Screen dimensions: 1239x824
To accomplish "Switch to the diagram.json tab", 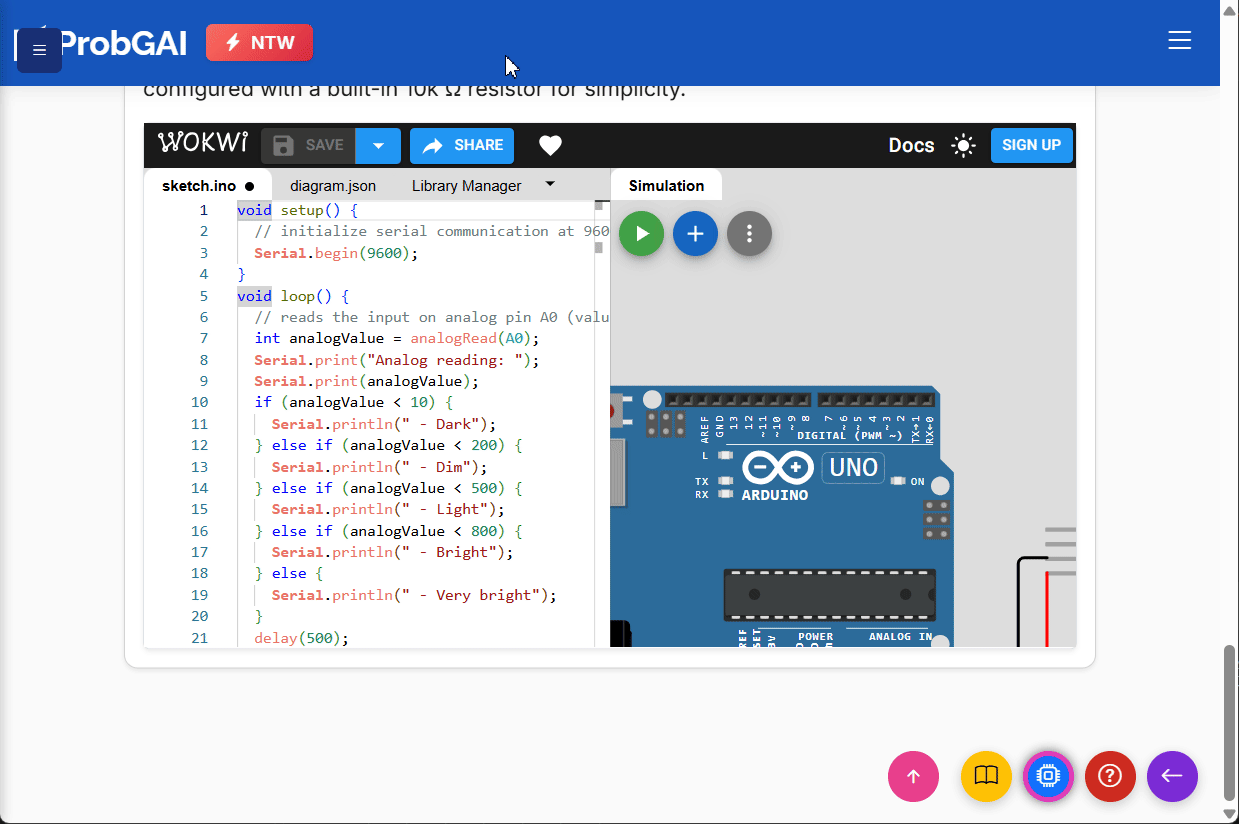I will (x=333, y=186).
